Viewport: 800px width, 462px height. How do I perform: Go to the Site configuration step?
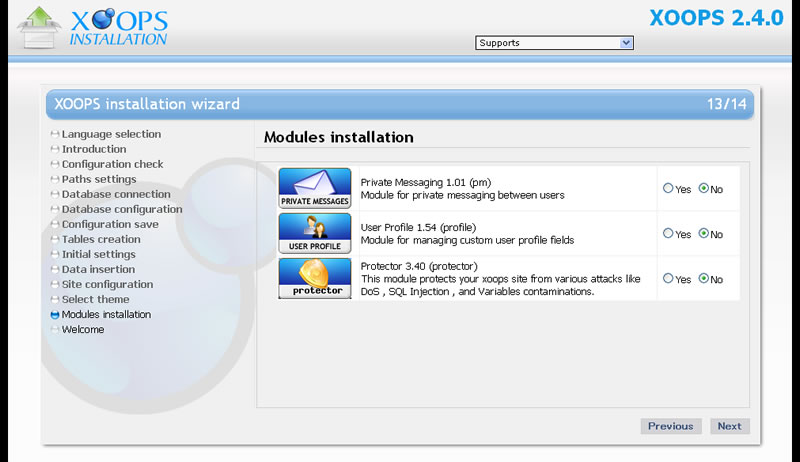(x=107, y=285)
